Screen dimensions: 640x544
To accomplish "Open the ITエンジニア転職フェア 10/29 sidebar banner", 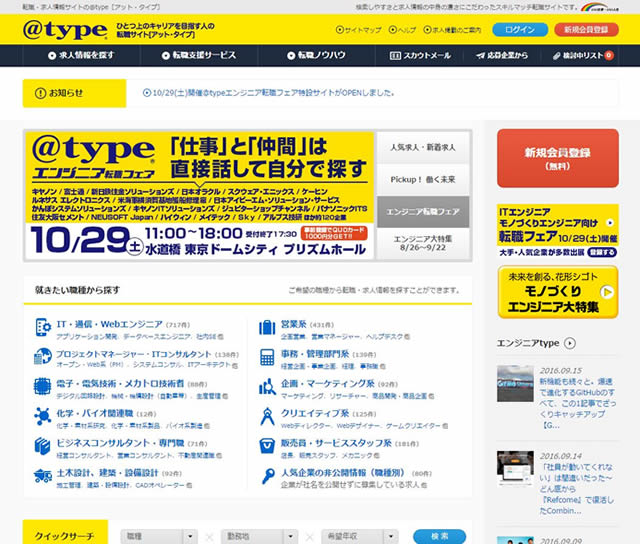I will [x=558, y=231].
